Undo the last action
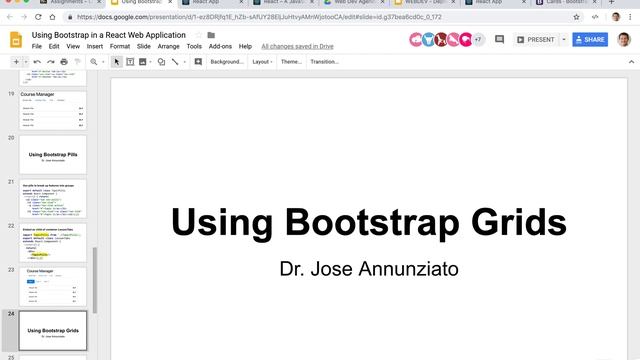Image resolution: width=640 pixels, height=360 pixels. [x=37, y=62]
